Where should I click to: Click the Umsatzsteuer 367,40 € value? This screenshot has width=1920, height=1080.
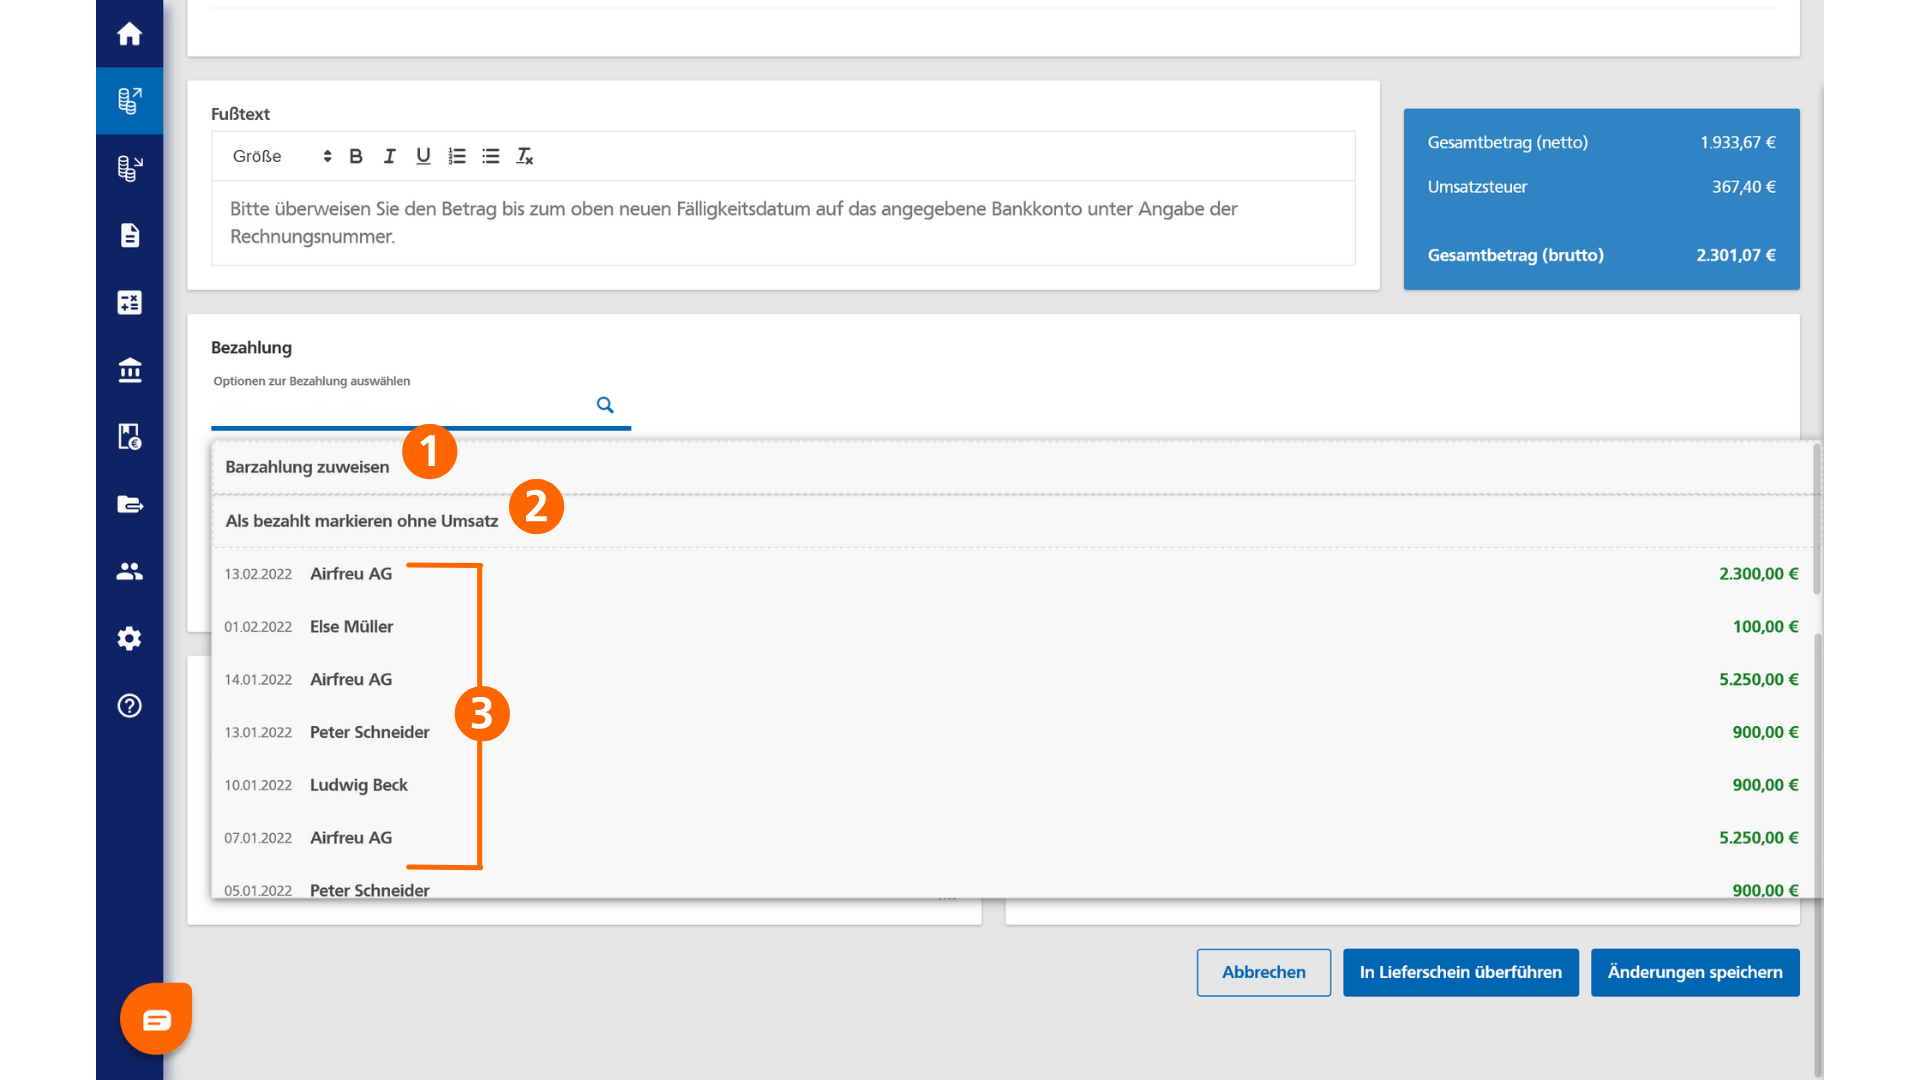pos(1743,187)
